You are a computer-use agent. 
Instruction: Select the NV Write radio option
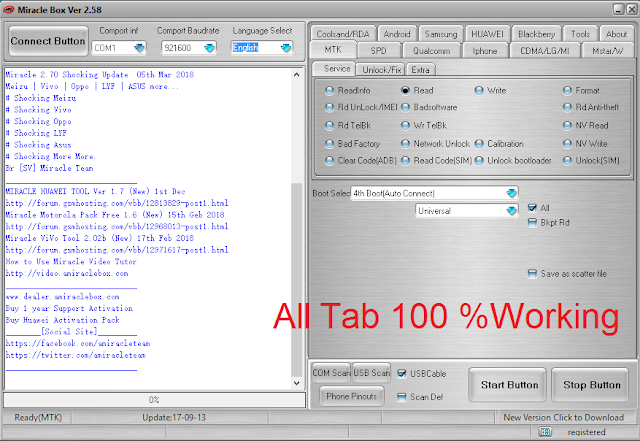coord(567,144)
